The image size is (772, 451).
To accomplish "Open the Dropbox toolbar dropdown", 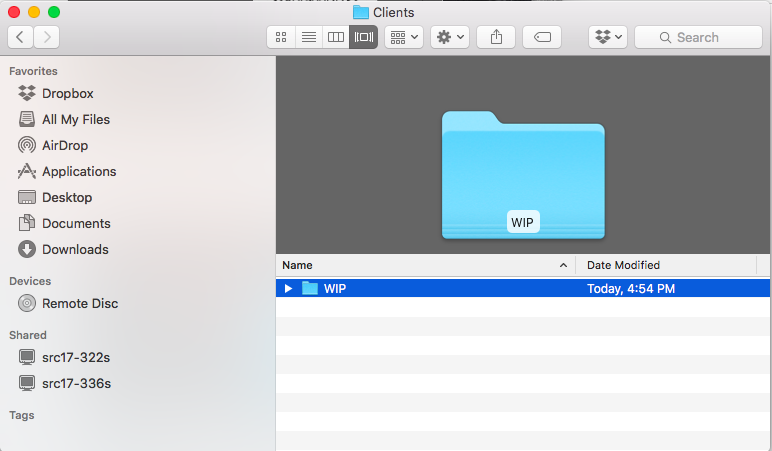I will (608, 37).
